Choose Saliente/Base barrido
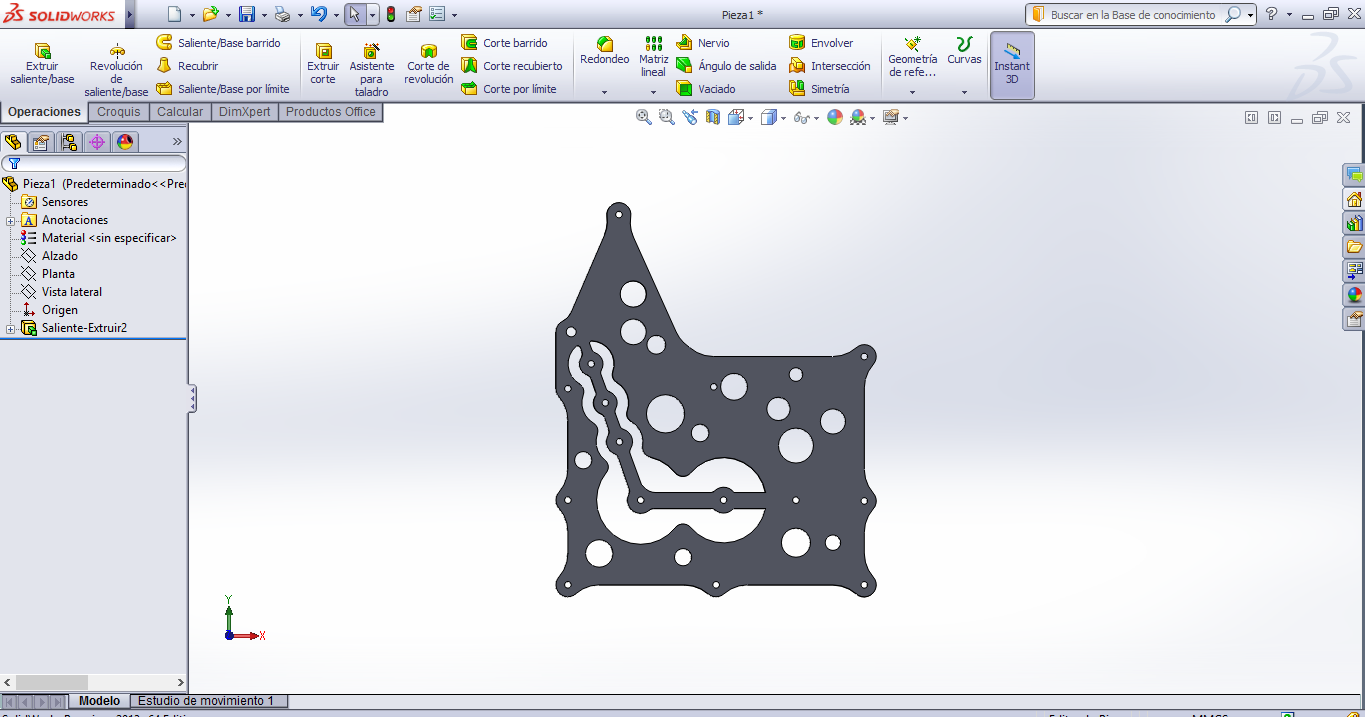Image resolution: width=1365 pixels, height=717 pixels. pos(218,43)
